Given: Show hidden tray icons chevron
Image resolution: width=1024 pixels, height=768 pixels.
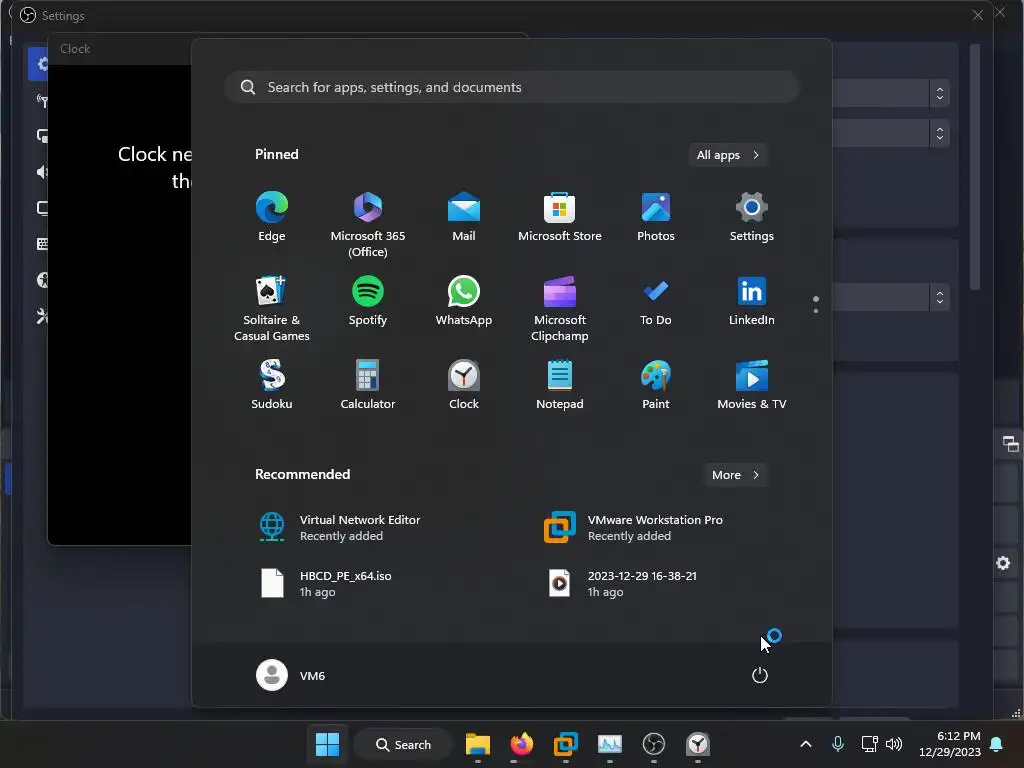Looking at the screenshot, I should coord(806,744).
